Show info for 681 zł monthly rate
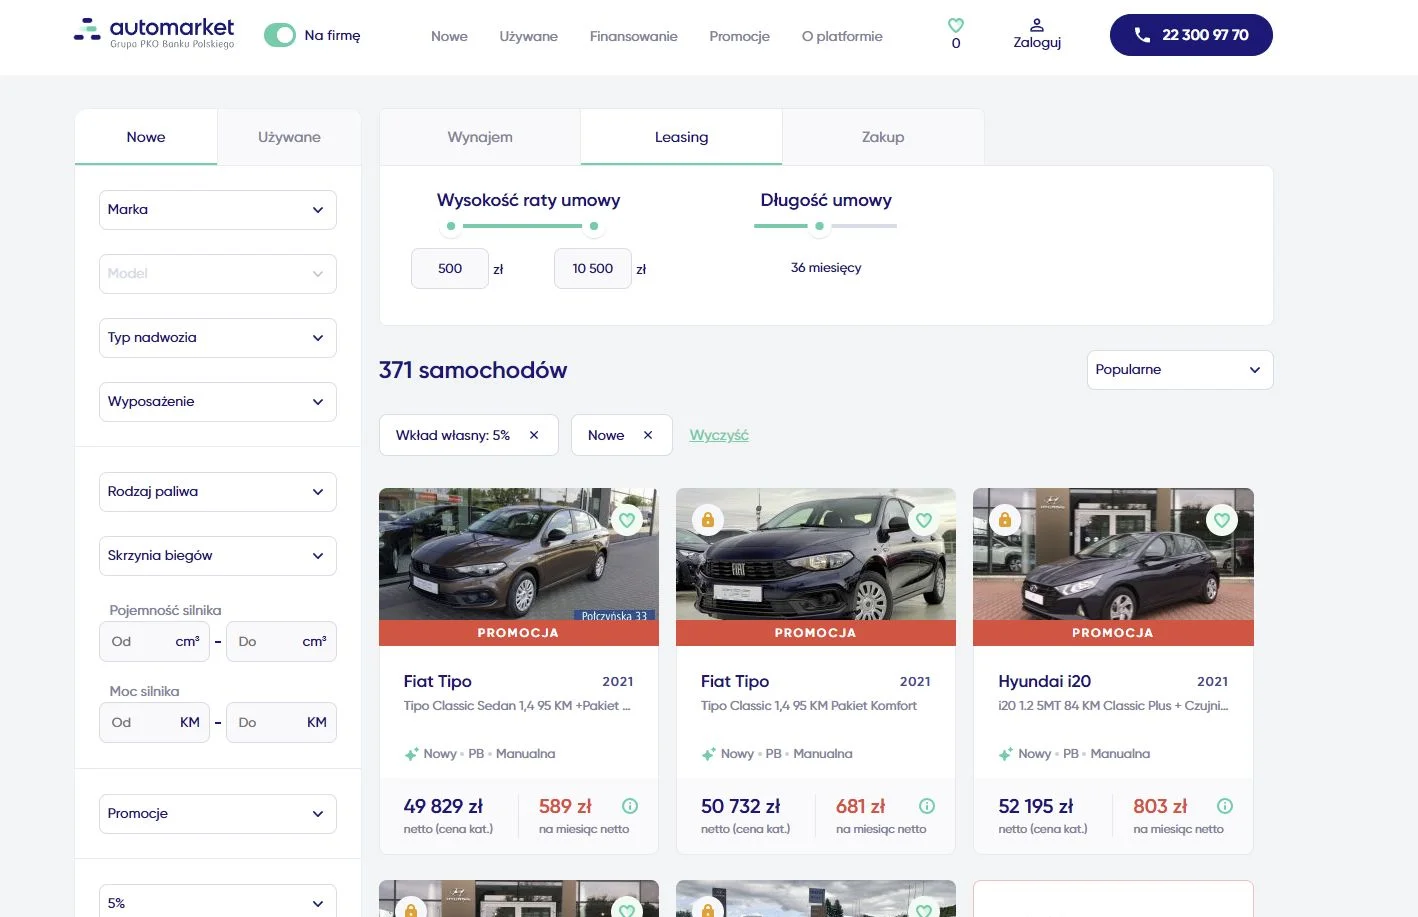1418x917 pixels. 927,806
